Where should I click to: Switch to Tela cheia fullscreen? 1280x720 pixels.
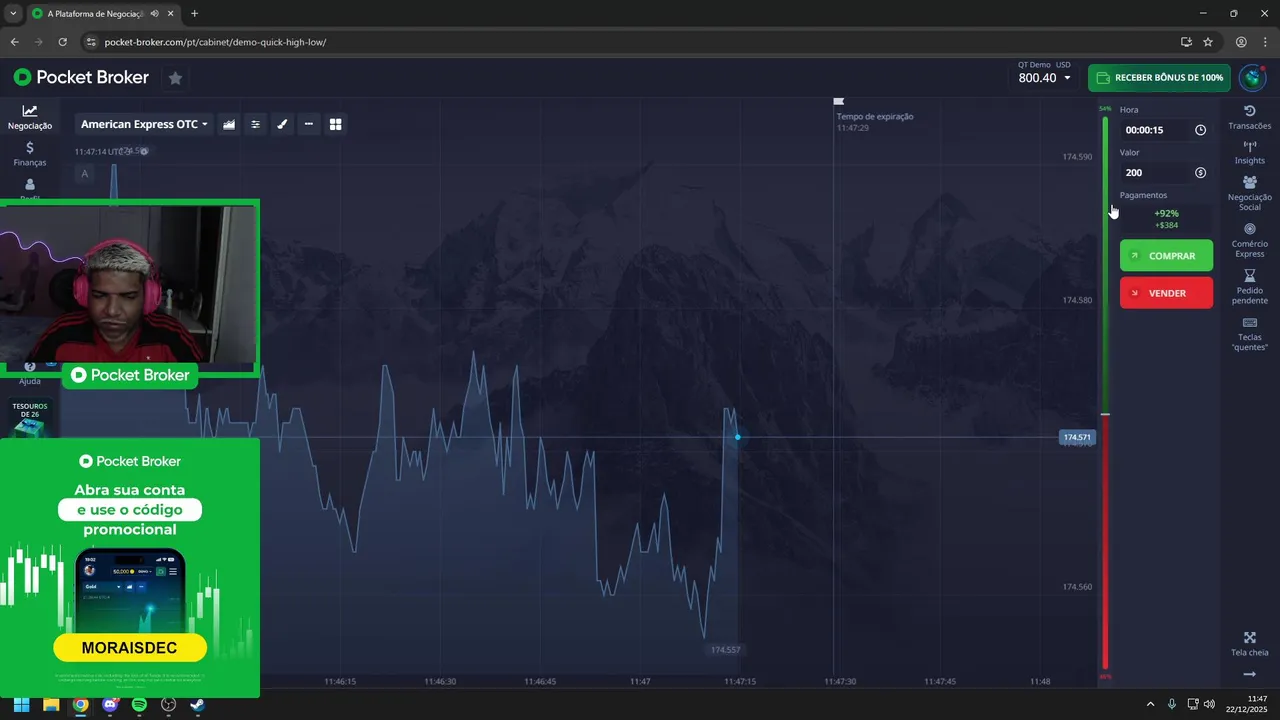tap(1250, 644)
